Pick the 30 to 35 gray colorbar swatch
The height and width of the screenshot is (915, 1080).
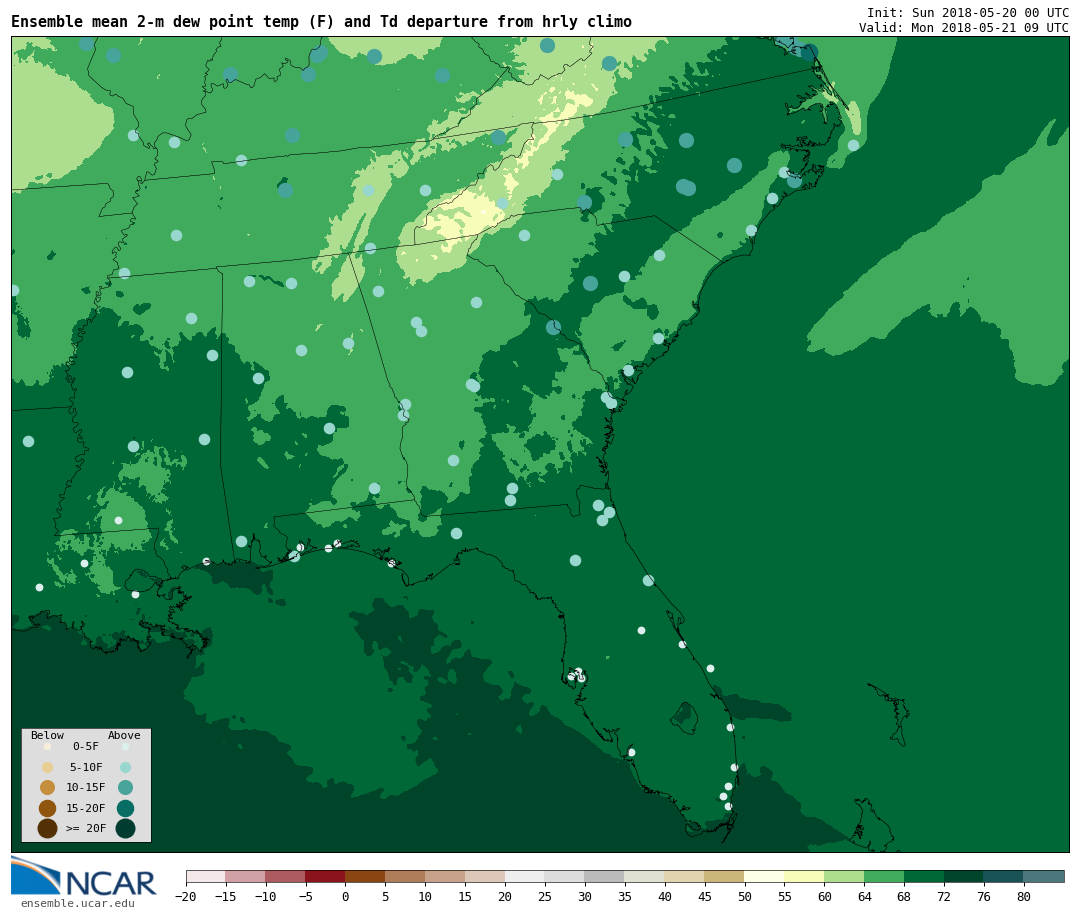[605, 877]
